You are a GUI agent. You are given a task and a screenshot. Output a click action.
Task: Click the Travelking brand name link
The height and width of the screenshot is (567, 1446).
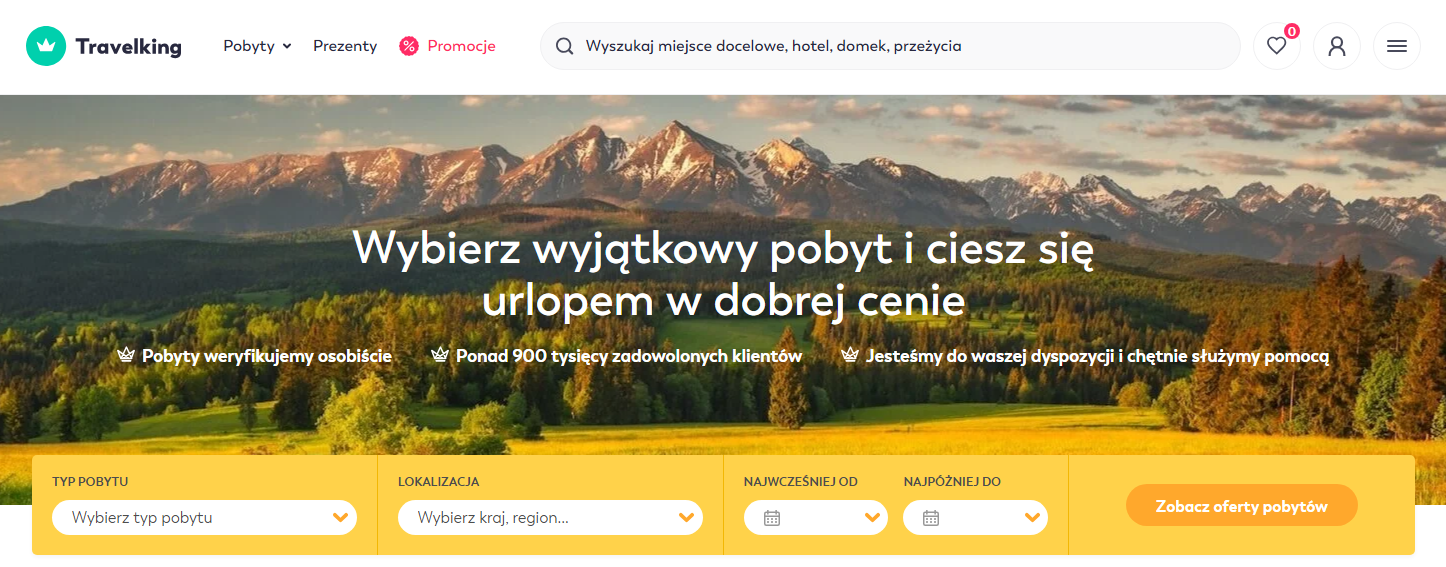[x=128, y=46]
